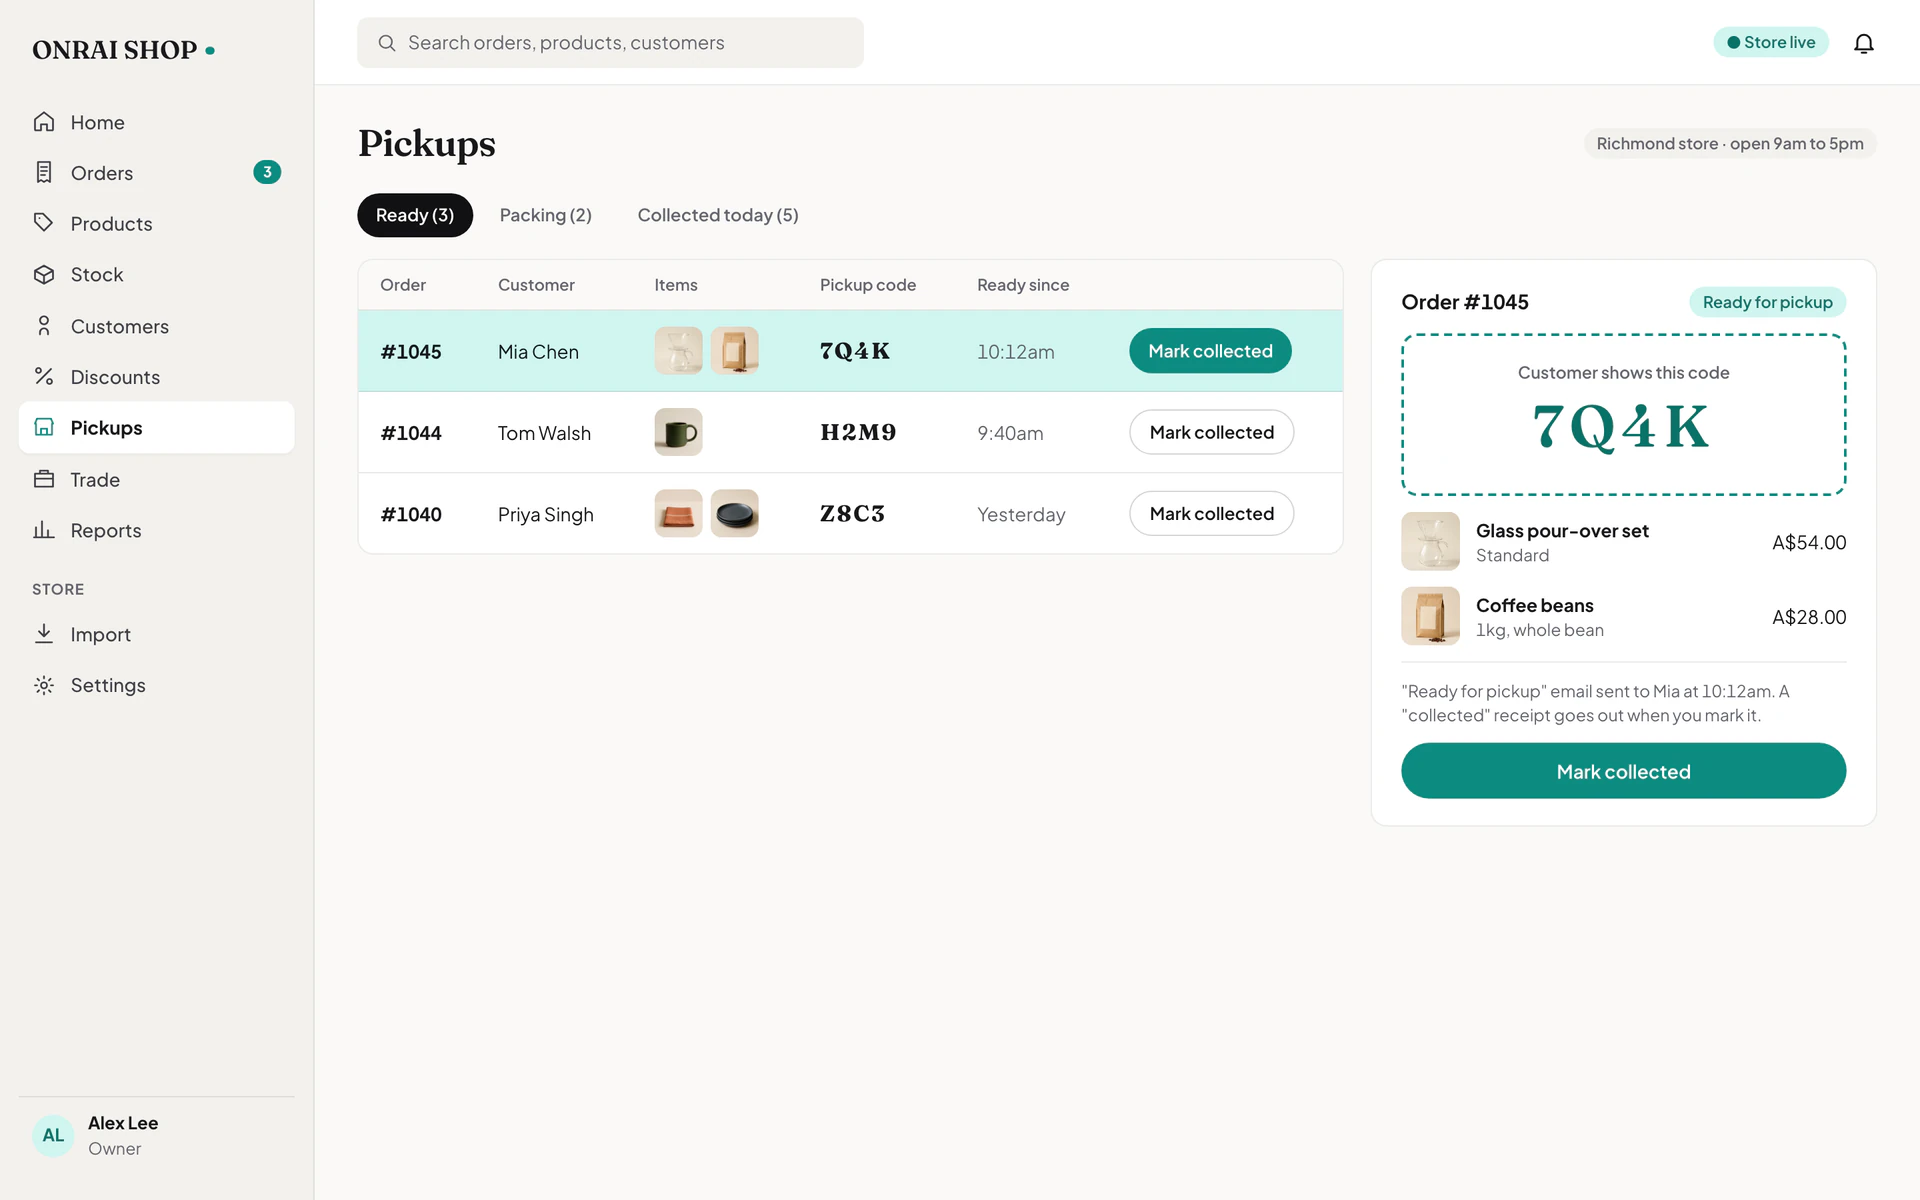Click the large 7Q4K code box
This screenshot has height=1200, width=1920.
1623,415
